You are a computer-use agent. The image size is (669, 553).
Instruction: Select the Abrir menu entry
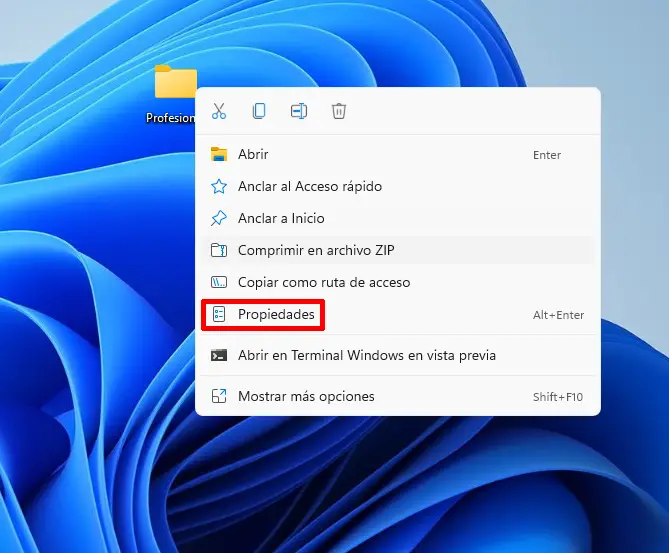pos(398,154)
